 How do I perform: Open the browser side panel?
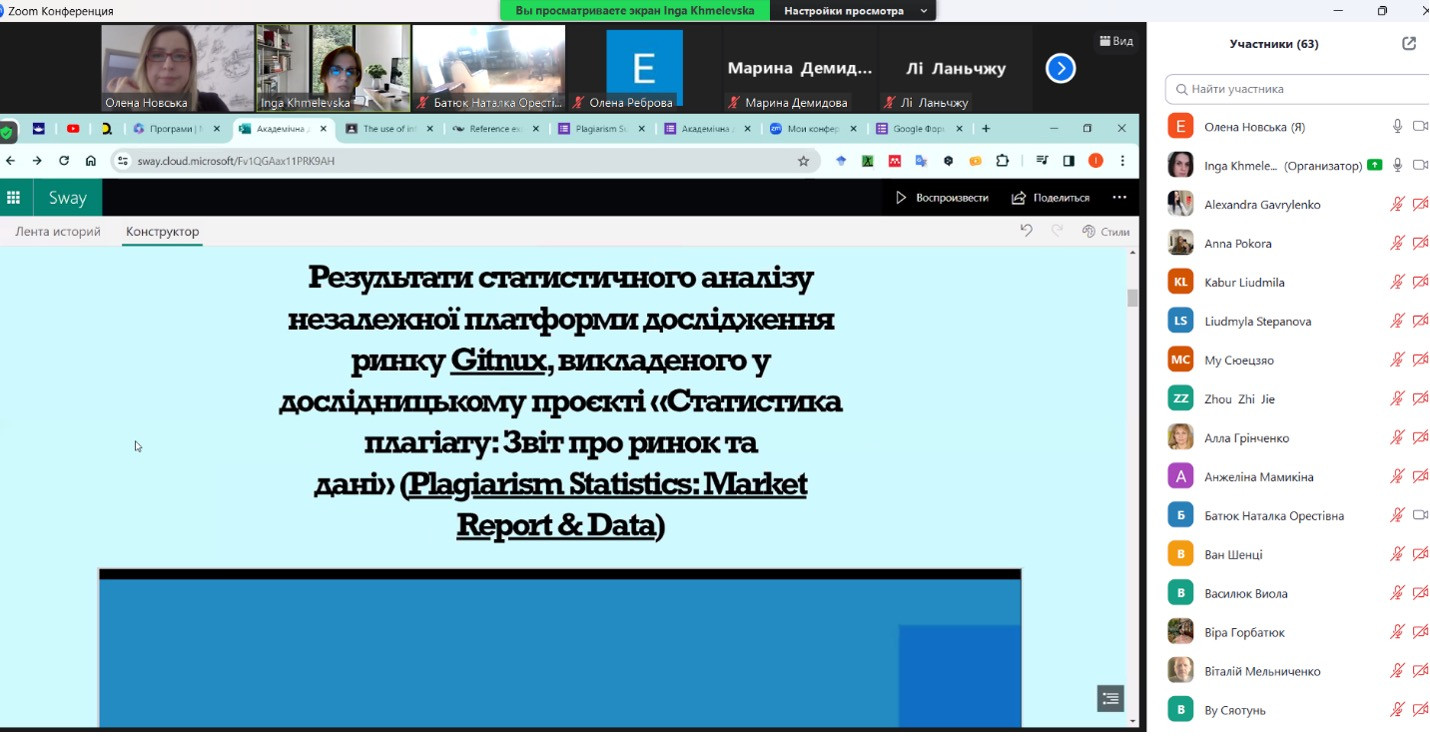tap(1069, 161)
